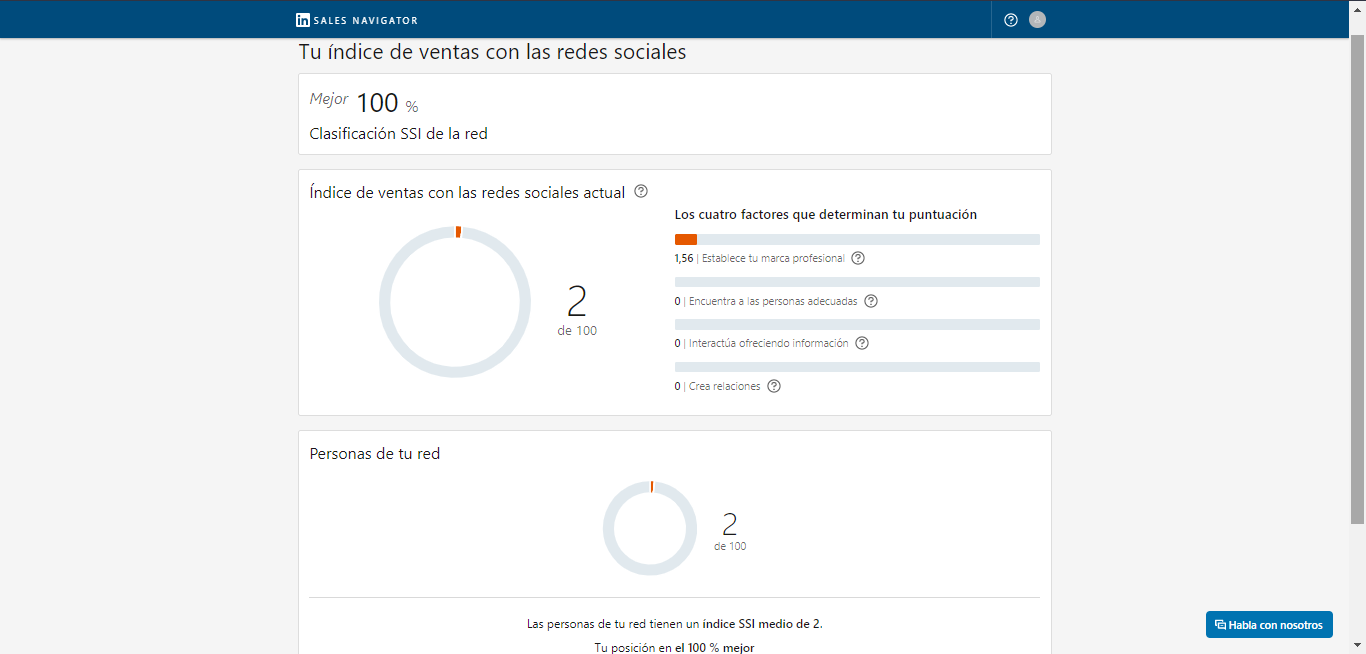This screenshot has width=1366, height=654.
Task: Click the Encuentra a las personas adecuadas bar
Action: tap(857, 282)
